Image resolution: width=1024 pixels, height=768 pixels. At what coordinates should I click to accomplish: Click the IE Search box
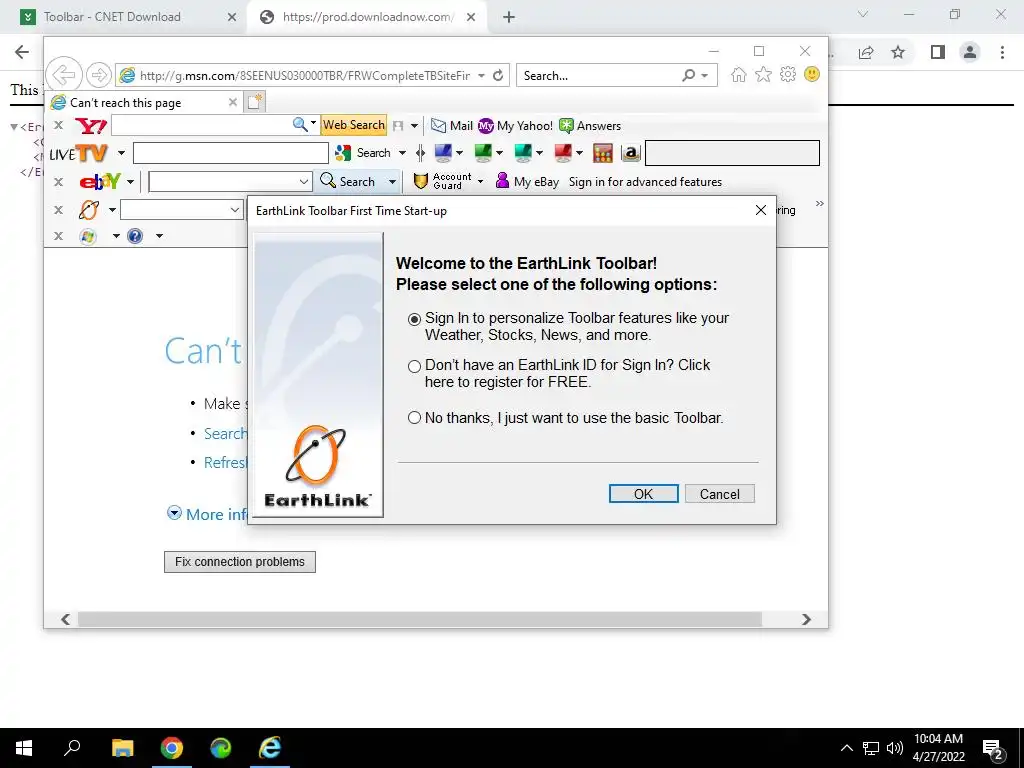click(x=600, y=76)
